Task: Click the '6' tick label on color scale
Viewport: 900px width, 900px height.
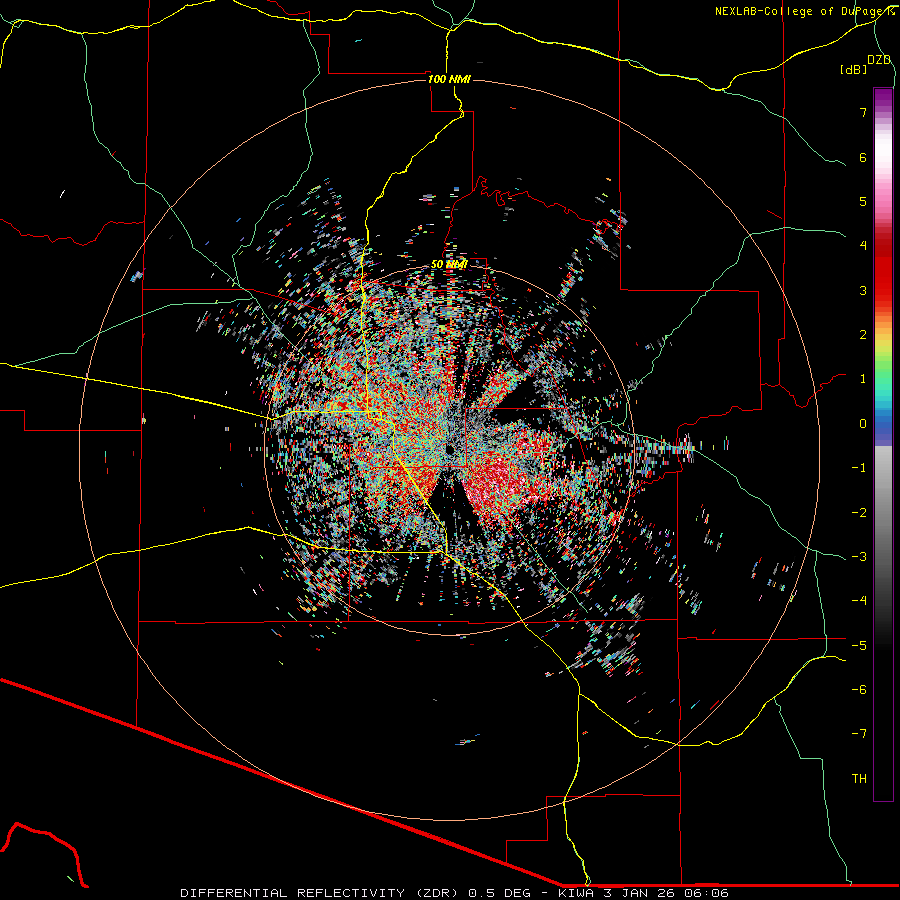Action: [x=863, y=157]
